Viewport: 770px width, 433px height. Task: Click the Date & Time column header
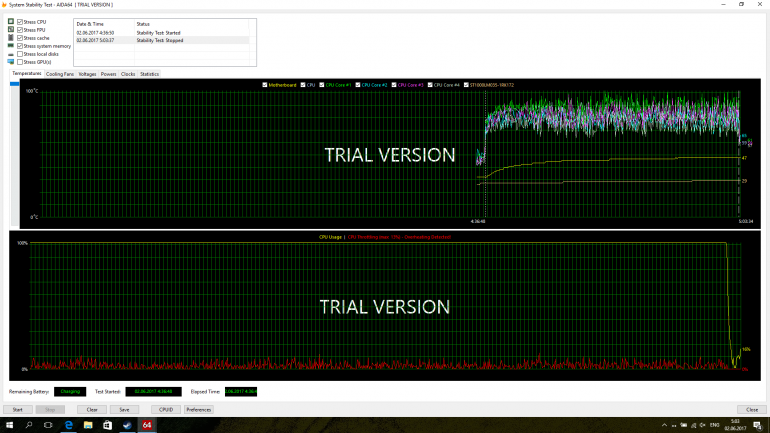coord(104,24)
